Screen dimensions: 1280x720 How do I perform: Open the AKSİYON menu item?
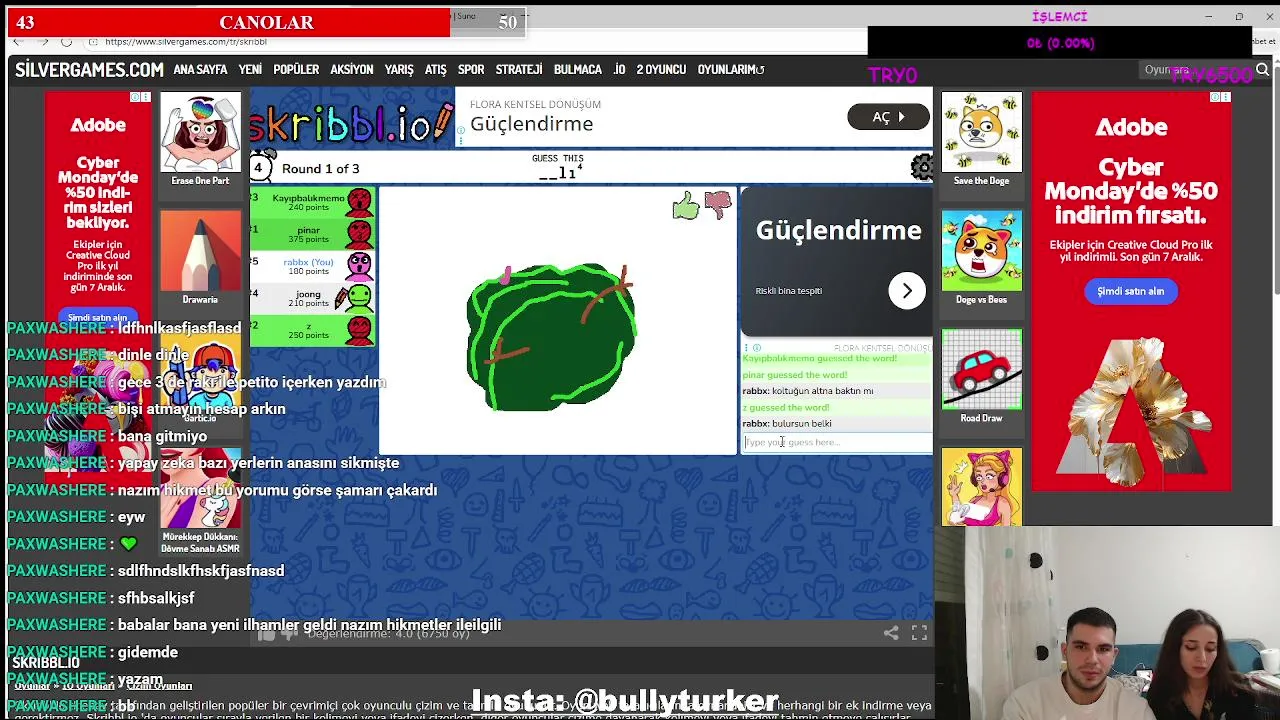click(x=352, y=70)
